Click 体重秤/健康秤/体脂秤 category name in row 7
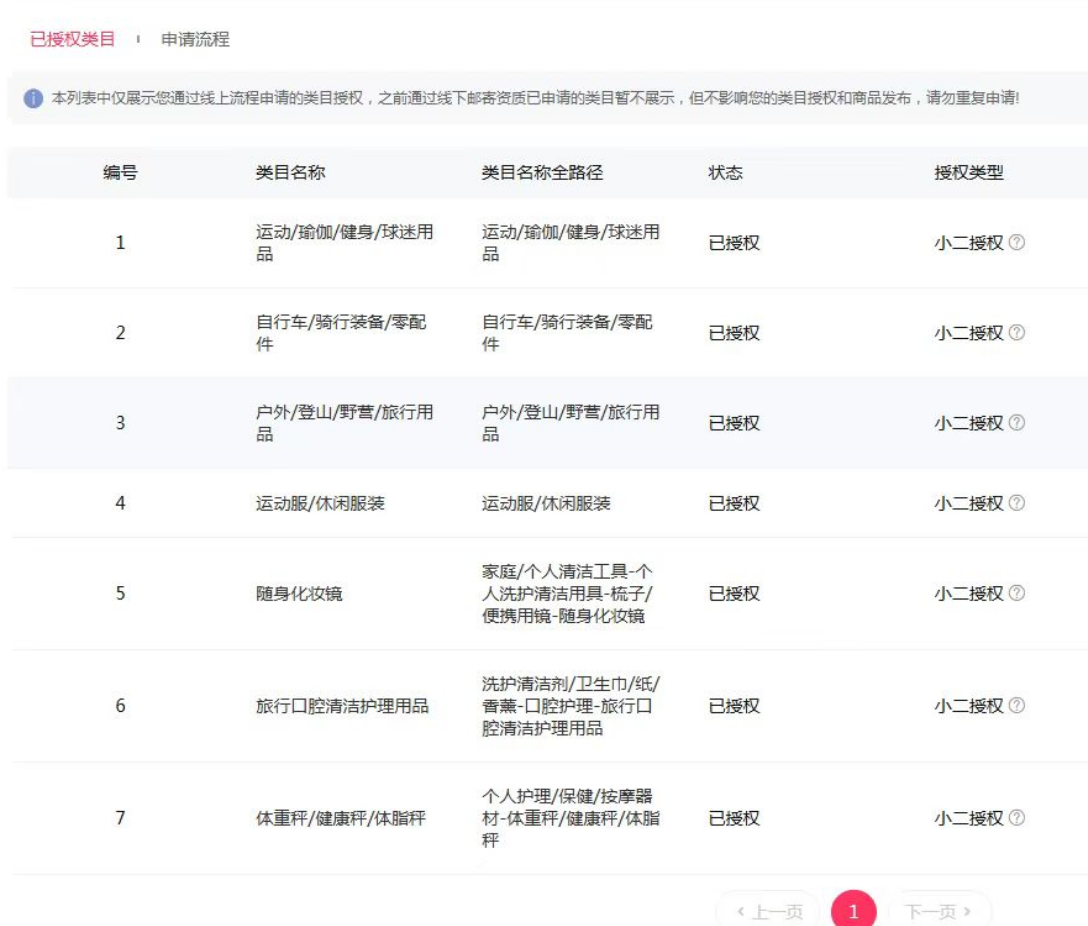1088x926 pixels. pyautogui.click(x=340, y=818)
